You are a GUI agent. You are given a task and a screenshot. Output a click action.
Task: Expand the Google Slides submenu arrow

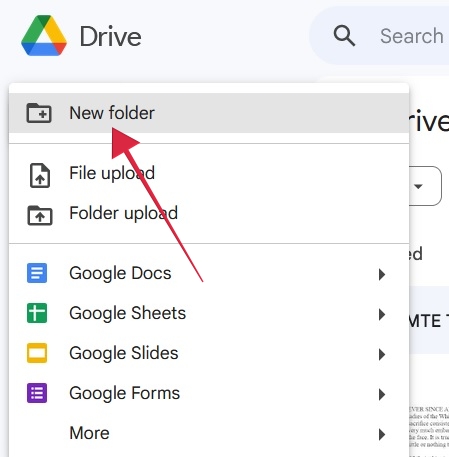click(x=382, y=354)
